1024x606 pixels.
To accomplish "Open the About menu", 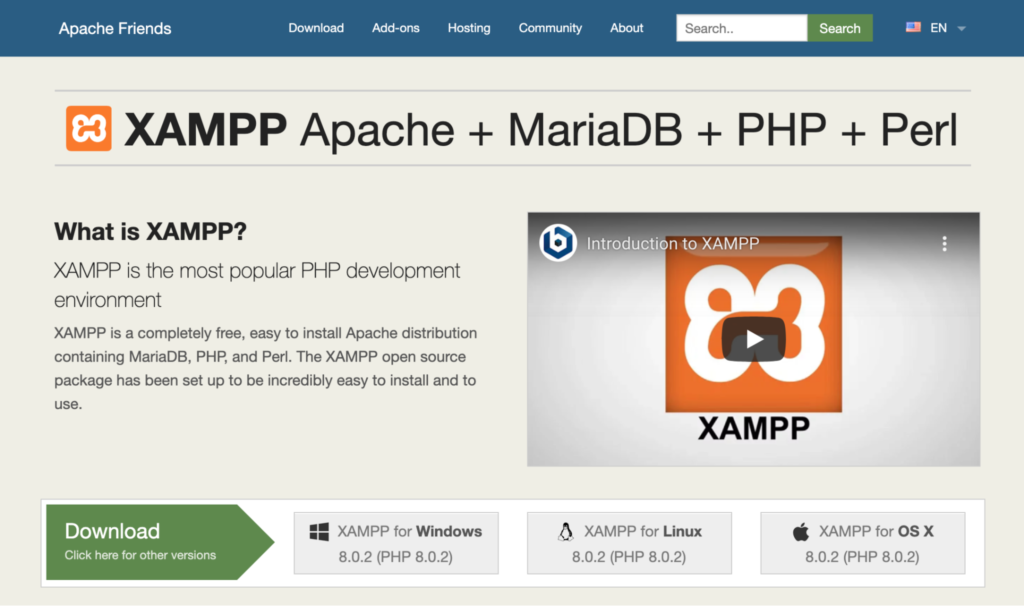I will click(626, 28).
